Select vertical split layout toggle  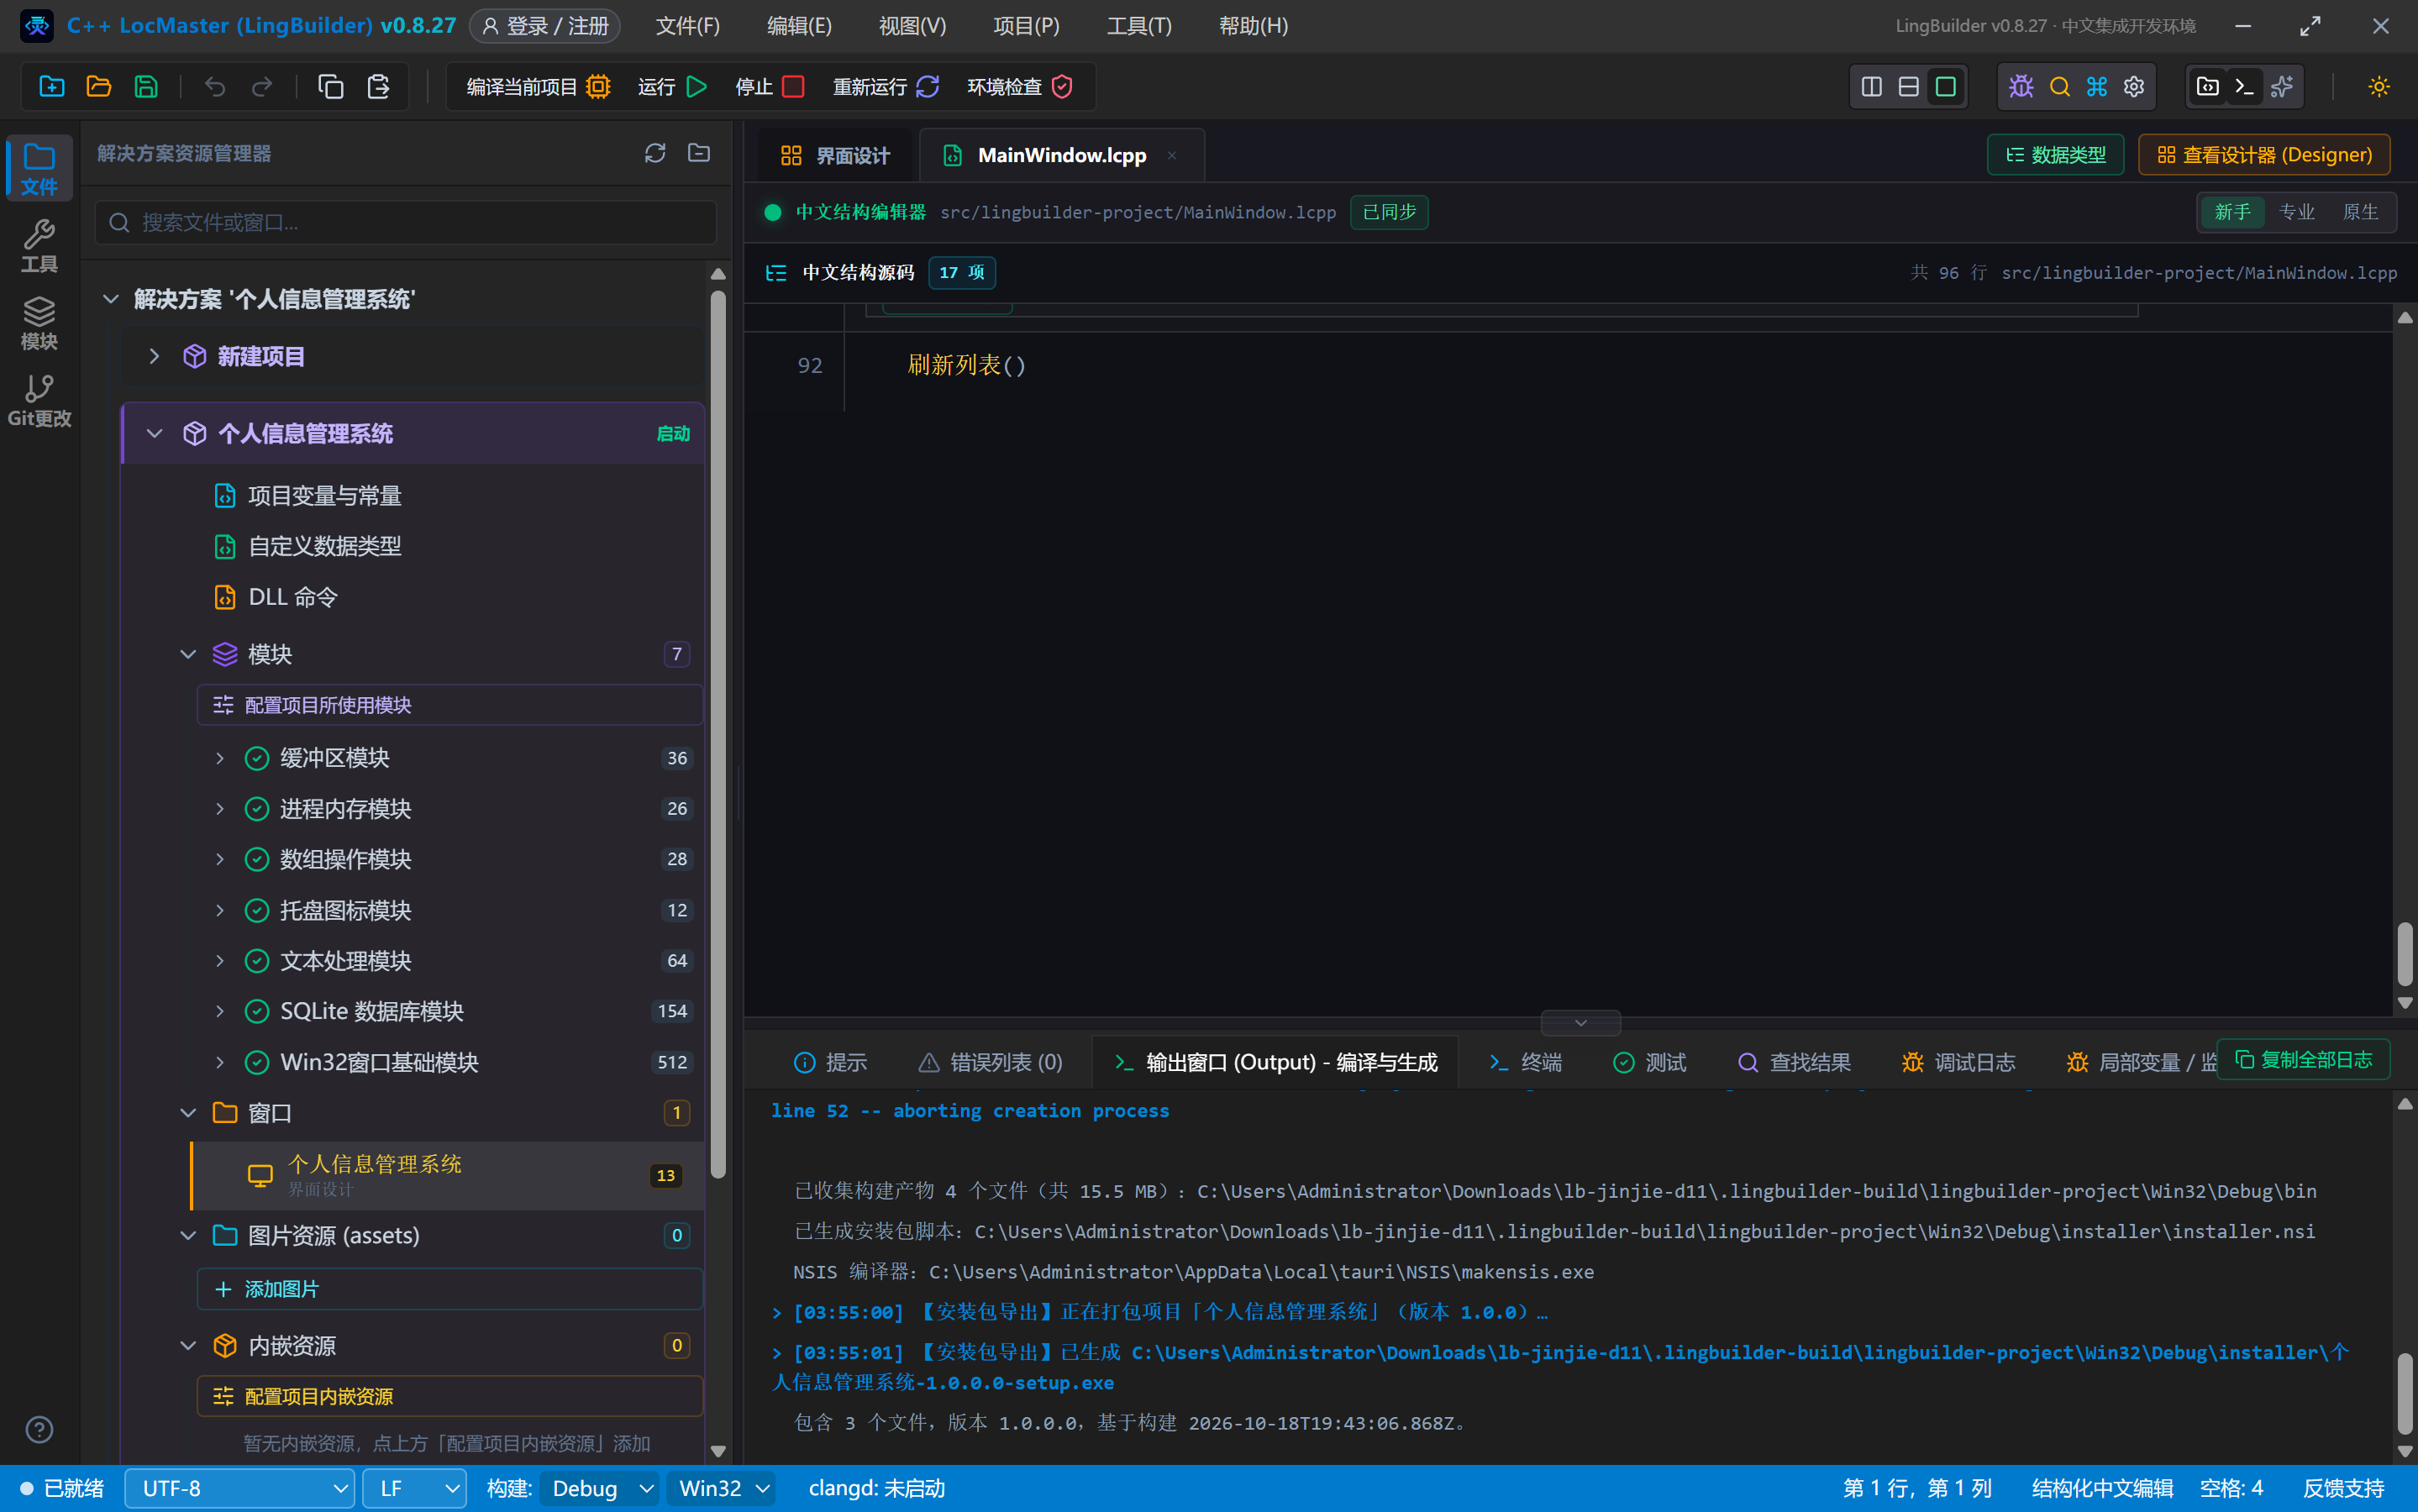pos(1872,87)
